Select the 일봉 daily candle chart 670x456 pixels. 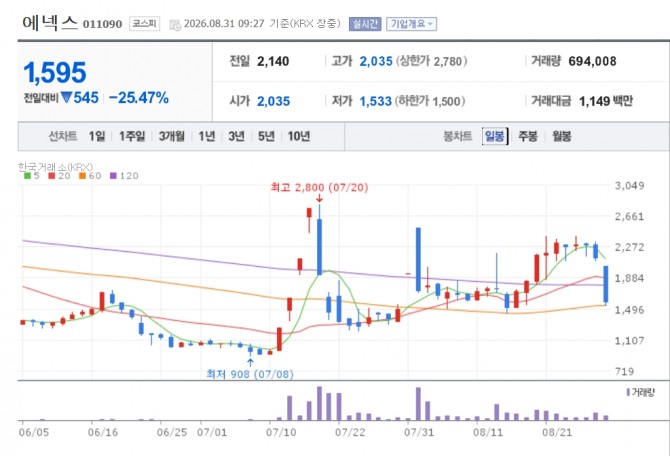click(x=495, y=136)
